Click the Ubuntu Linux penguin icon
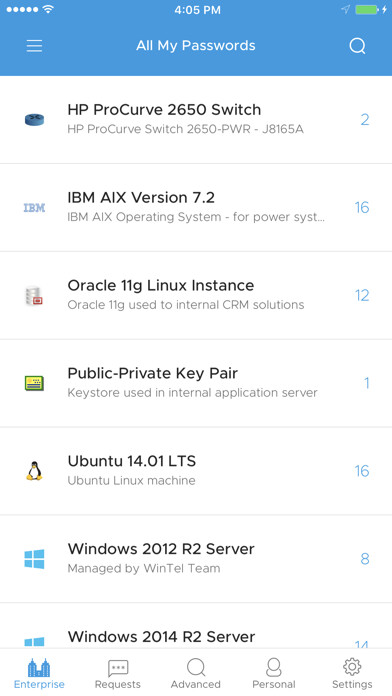392x696 pixels. tap(34, 471)
